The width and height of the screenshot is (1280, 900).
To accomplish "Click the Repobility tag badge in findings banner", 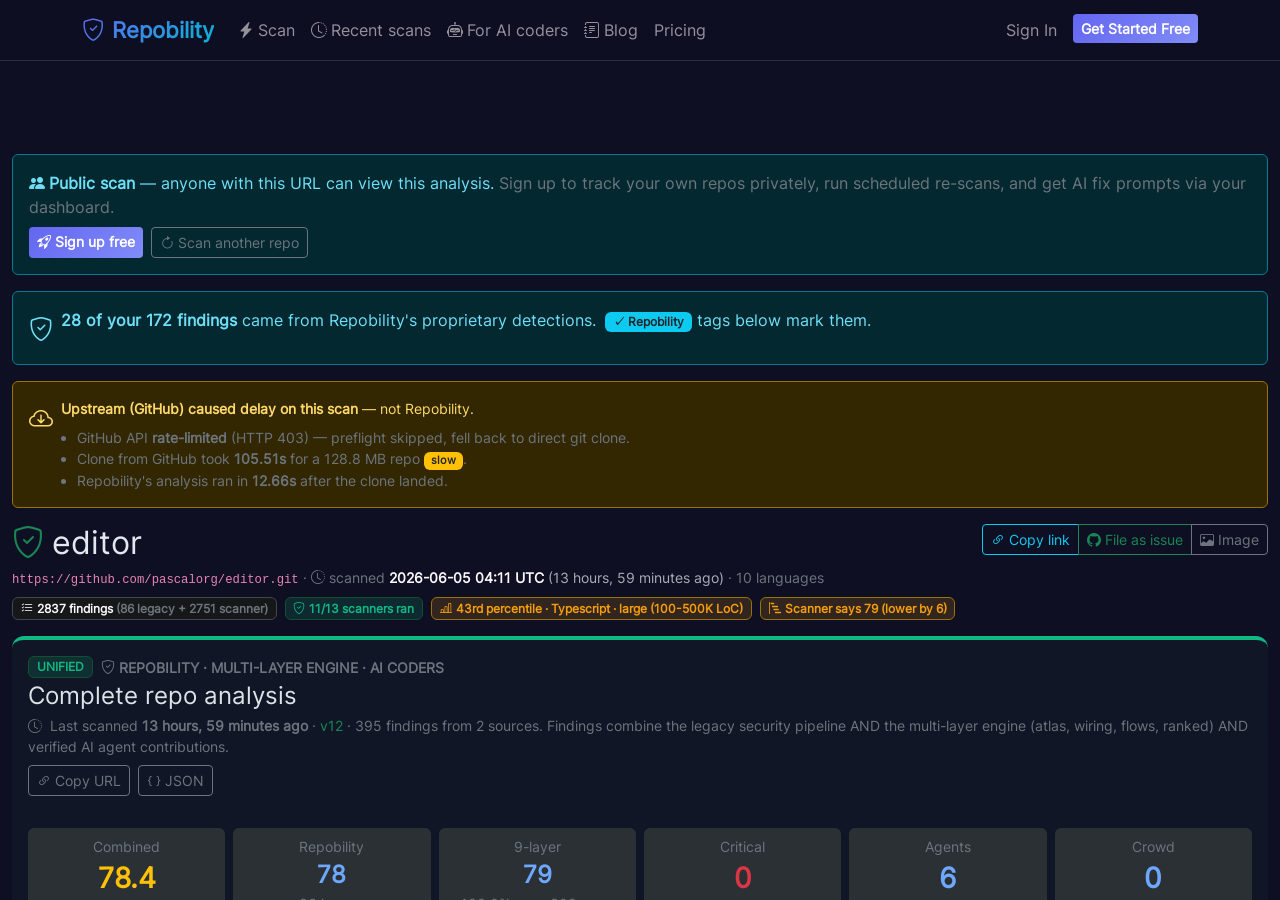I will click(648, 321).
